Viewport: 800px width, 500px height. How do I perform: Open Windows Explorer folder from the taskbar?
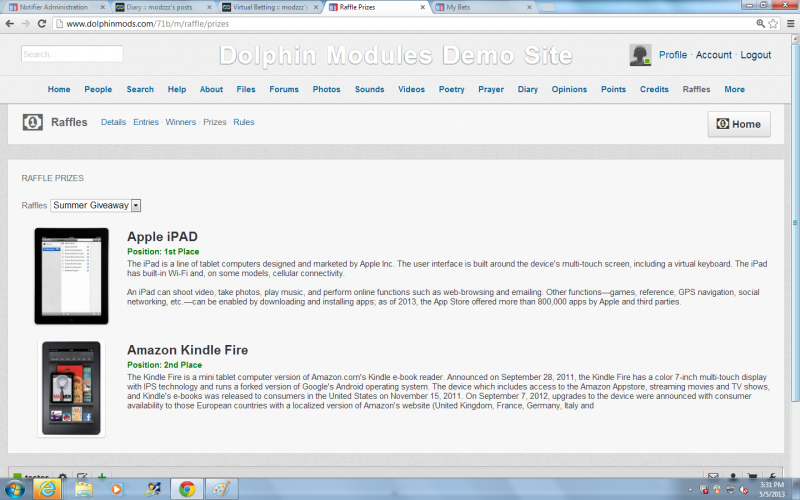point(84,489)
